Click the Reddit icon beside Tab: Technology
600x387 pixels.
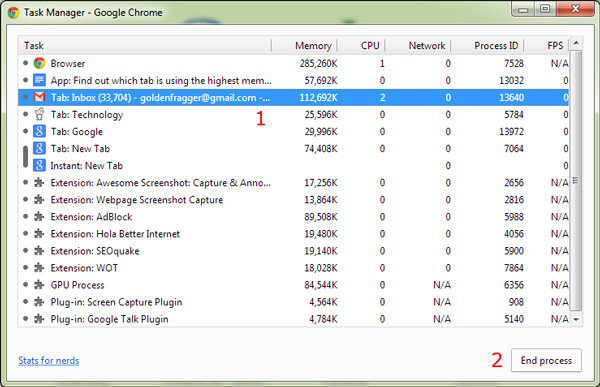coord(39,114)
